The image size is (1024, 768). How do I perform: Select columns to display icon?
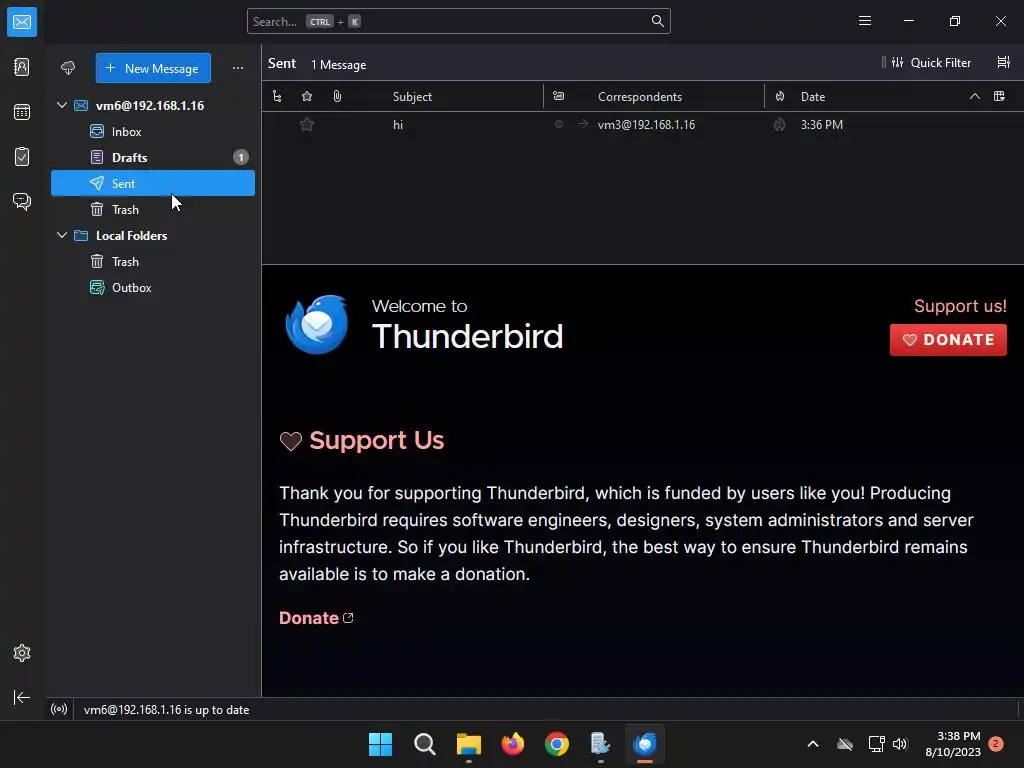[x=999, y=97]
